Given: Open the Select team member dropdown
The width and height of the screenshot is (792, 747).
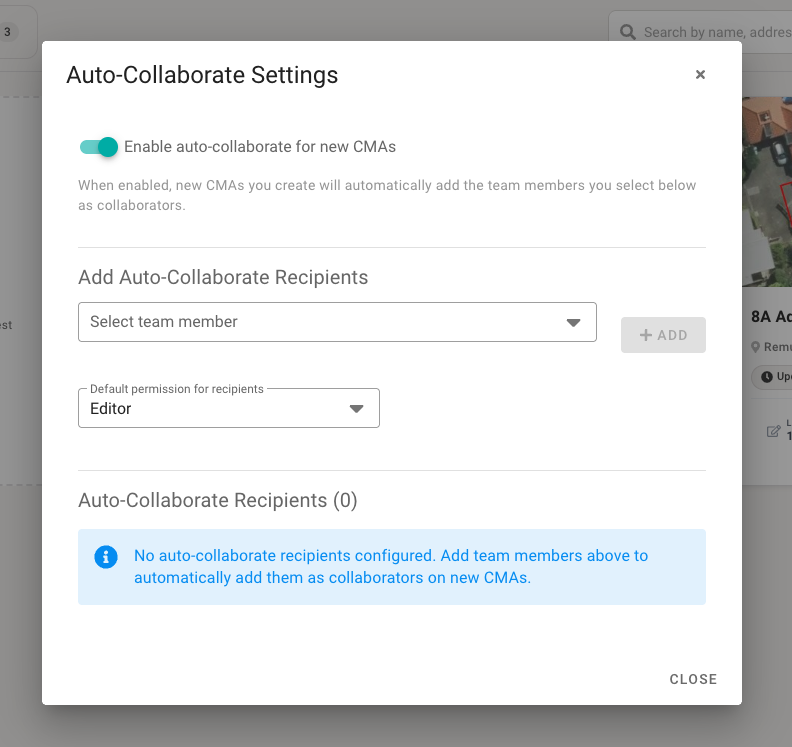Looking at the screenshot, I should tap(337, 322).
